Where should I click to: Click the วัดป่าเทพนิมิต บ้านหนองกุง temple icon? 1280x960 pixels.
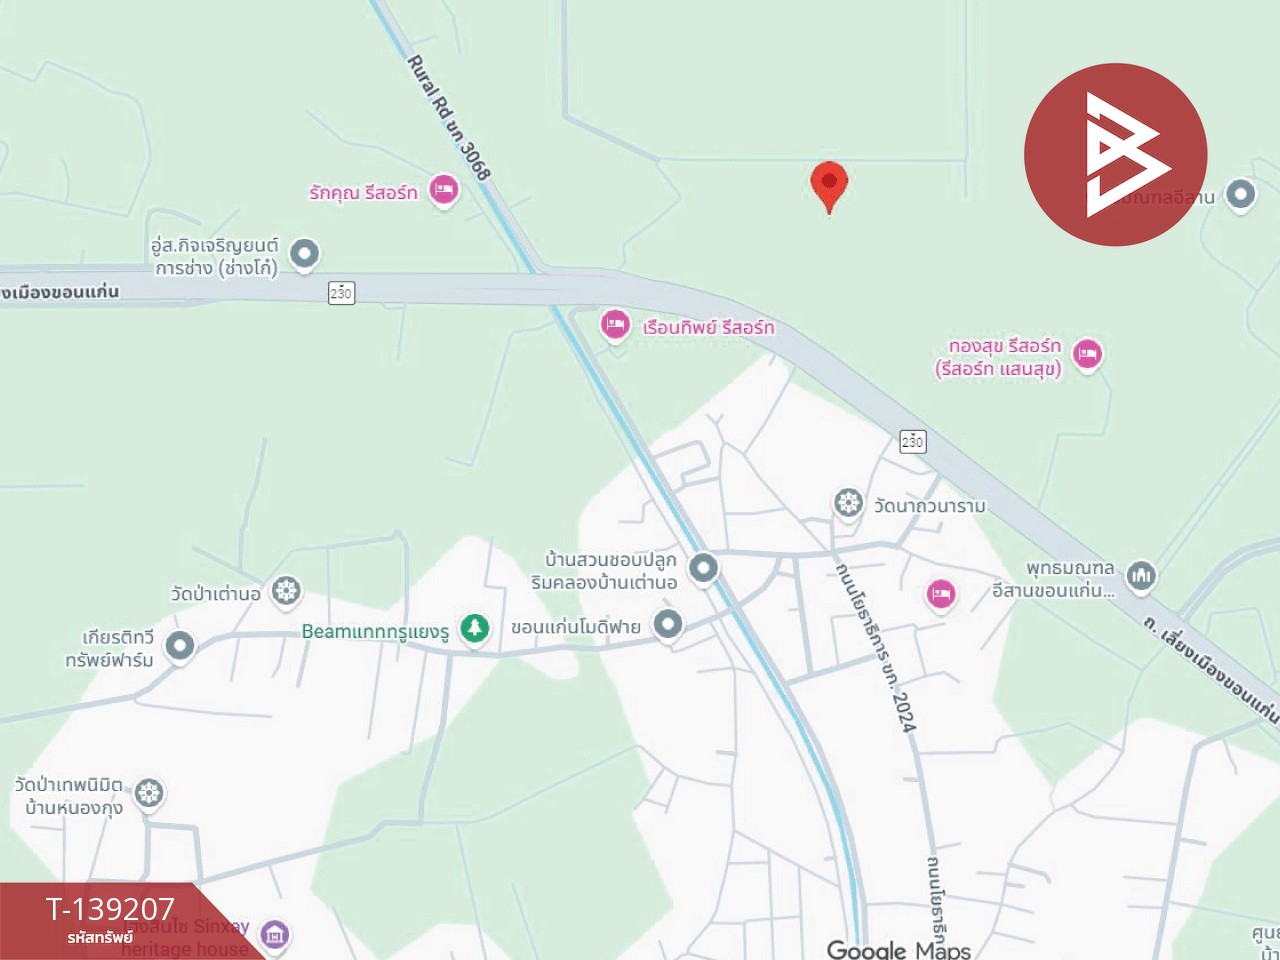click(x=149, y=794)
